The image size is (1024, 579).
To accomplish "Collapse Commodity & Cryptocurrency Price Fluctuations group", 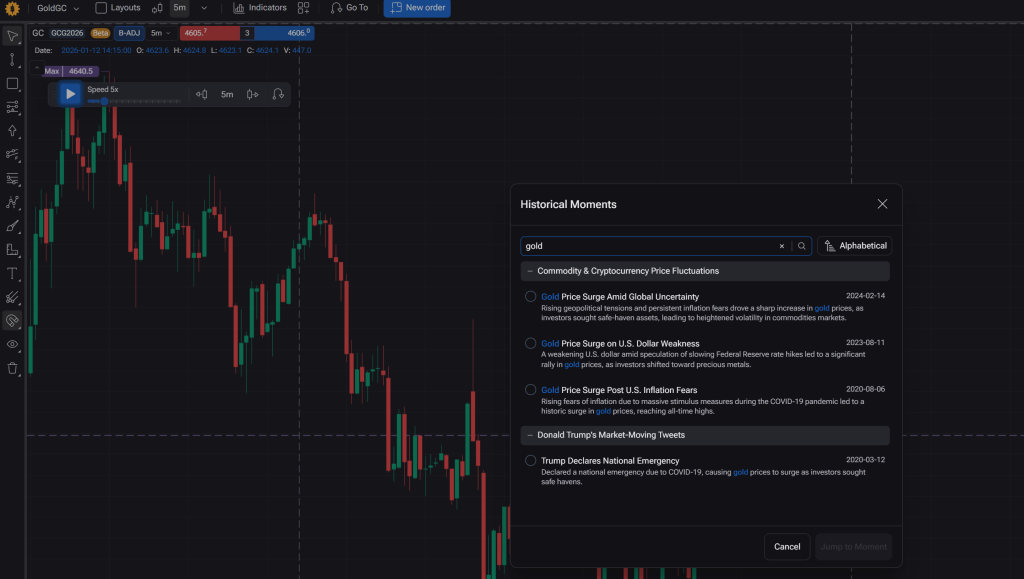I will click(705, 271).
